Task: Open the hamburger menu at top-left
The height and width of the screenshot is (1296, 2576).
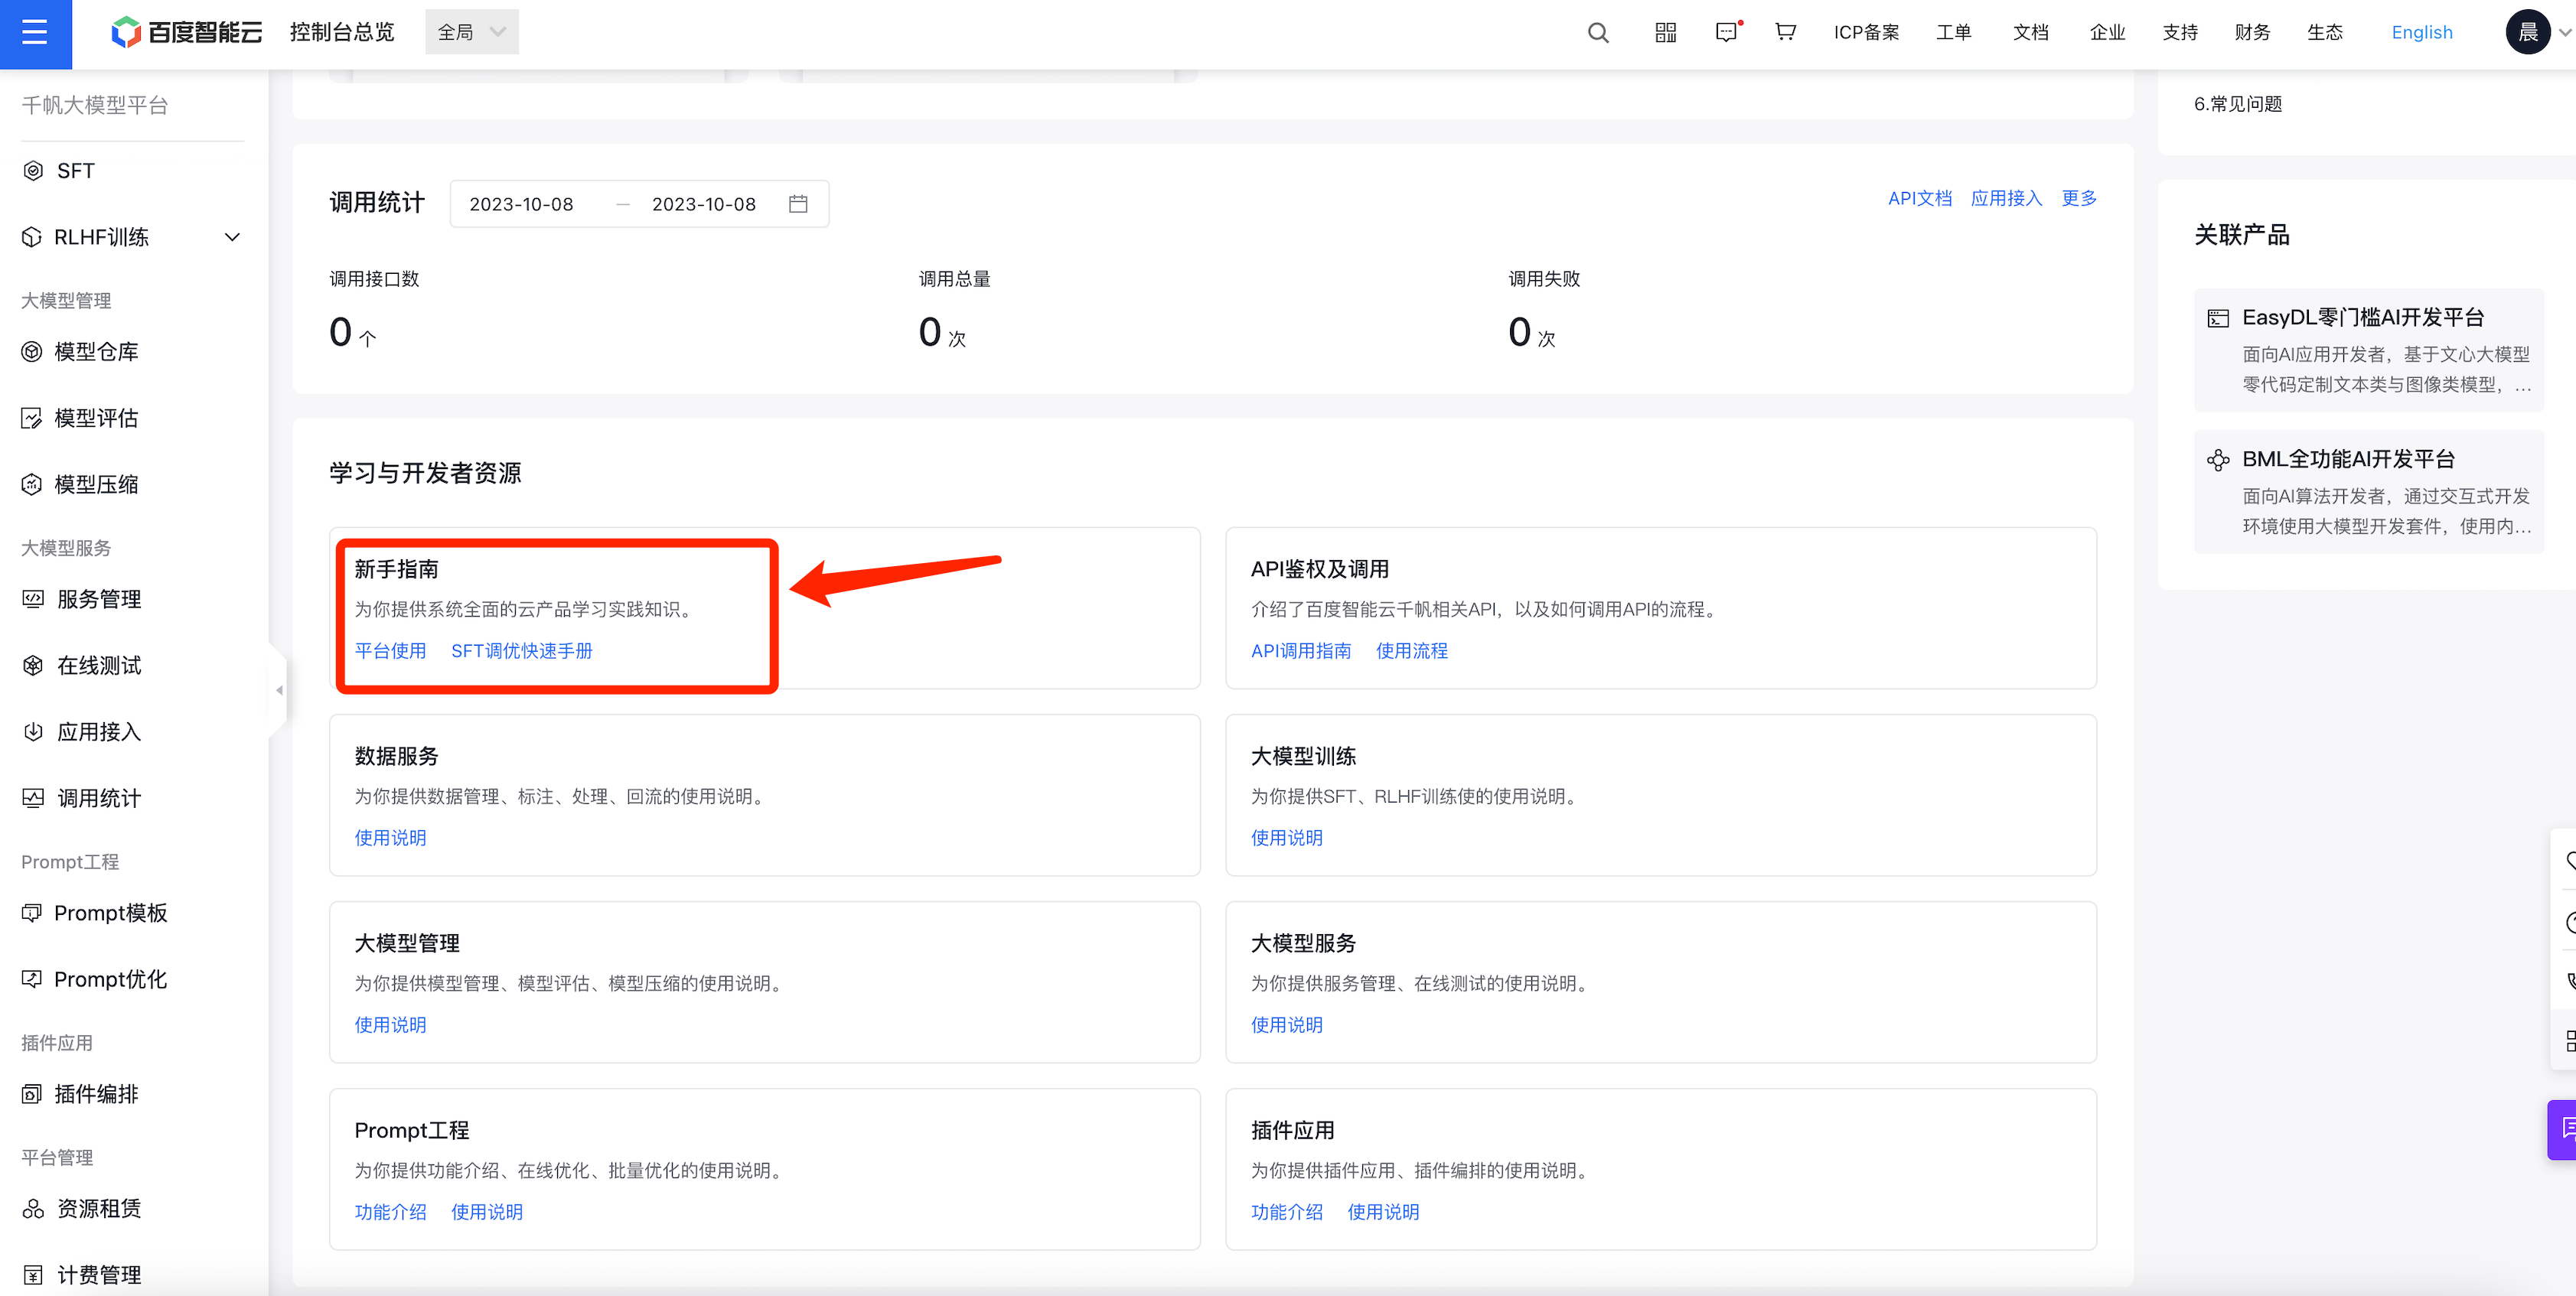Action: click(35, 33)
